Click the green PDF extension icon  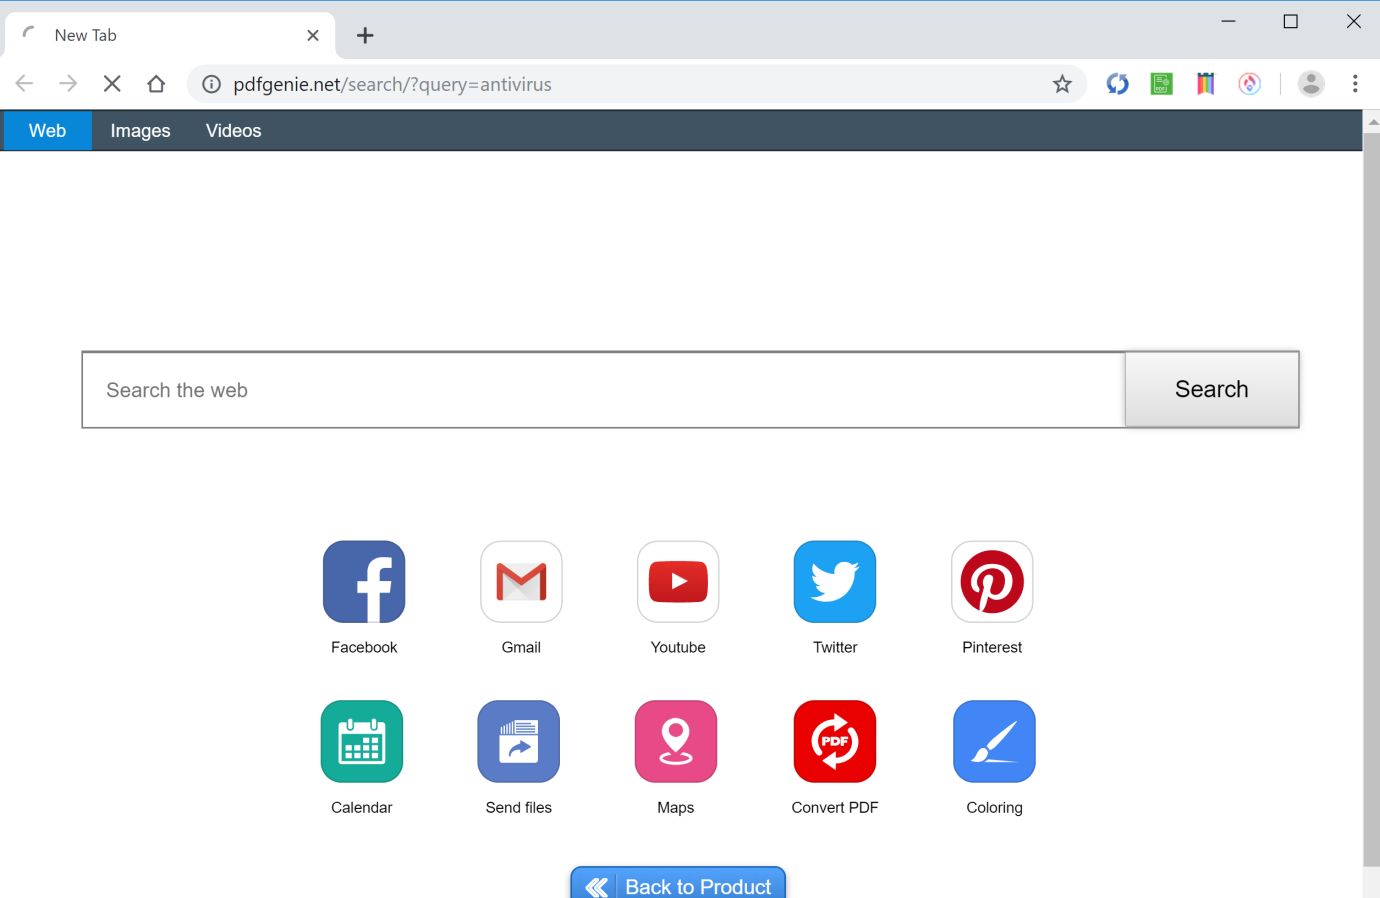pos(1161,84)
